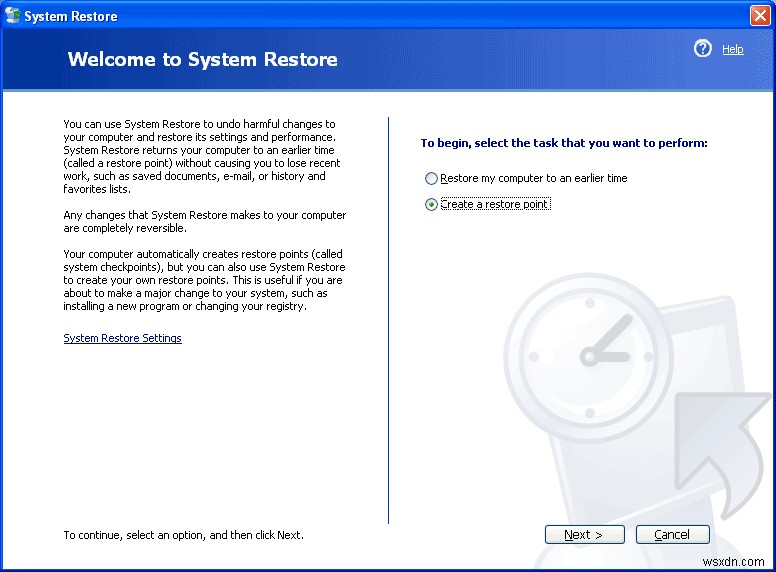Click the paragraph starting 'You can use System Restore'

pyautogui.click(x=202, y=156)
